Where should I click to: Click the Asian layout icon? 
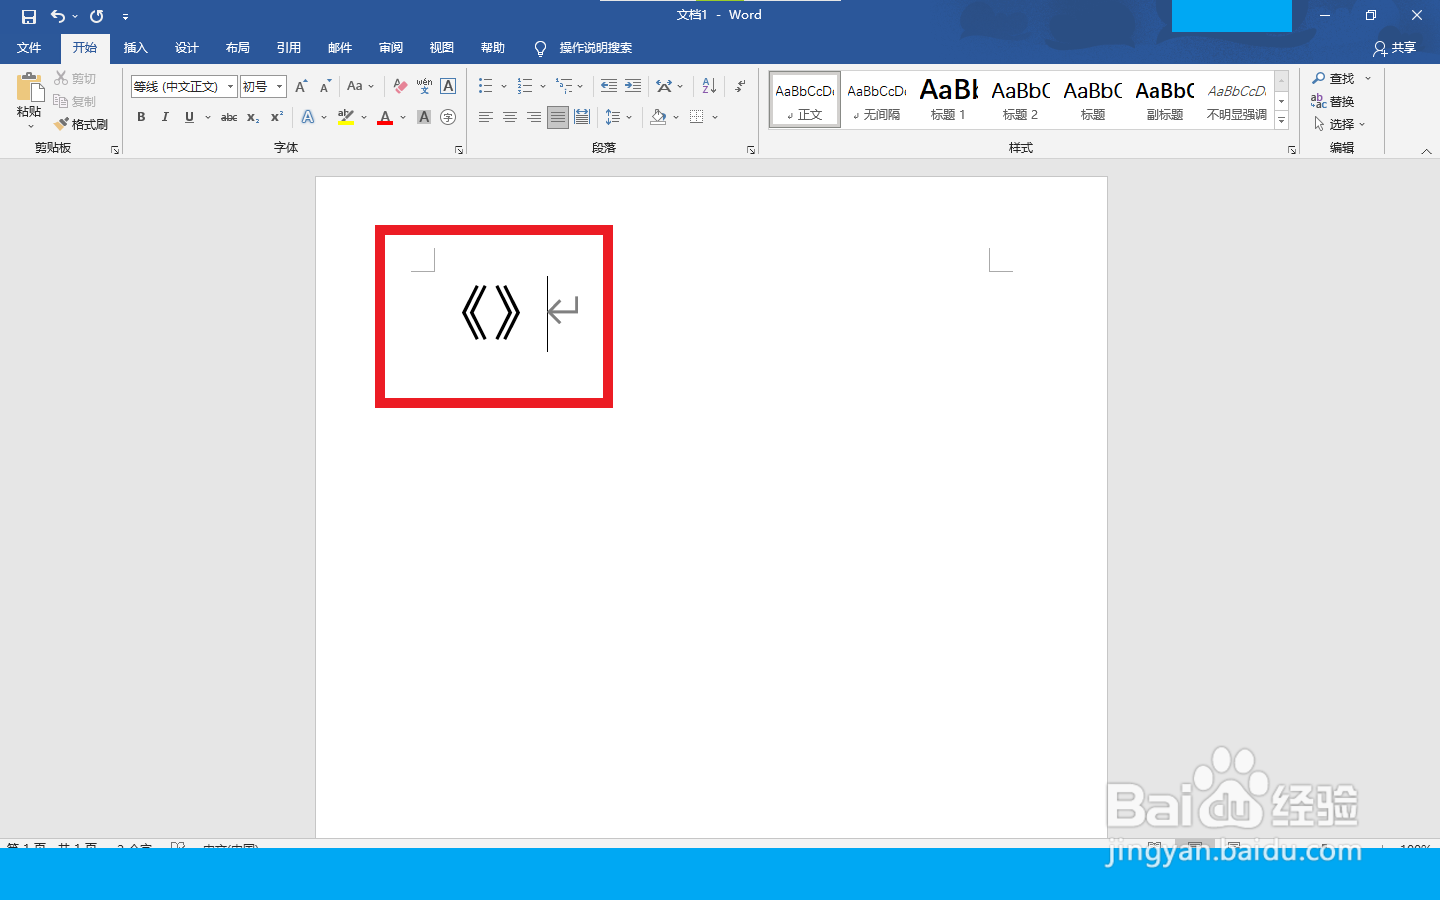click(x=664, y=86)
